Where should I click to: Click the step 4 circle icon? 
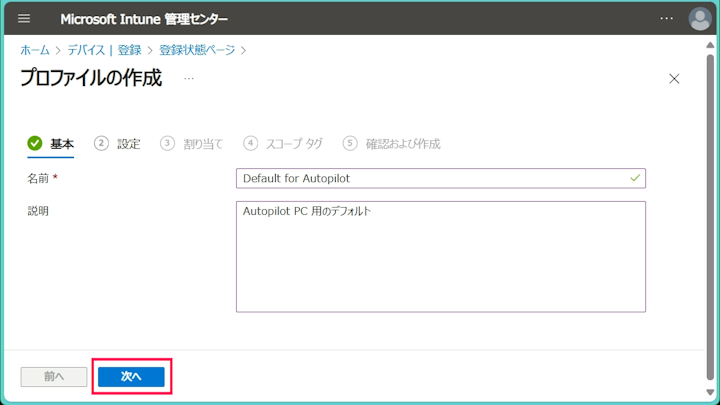250,143
